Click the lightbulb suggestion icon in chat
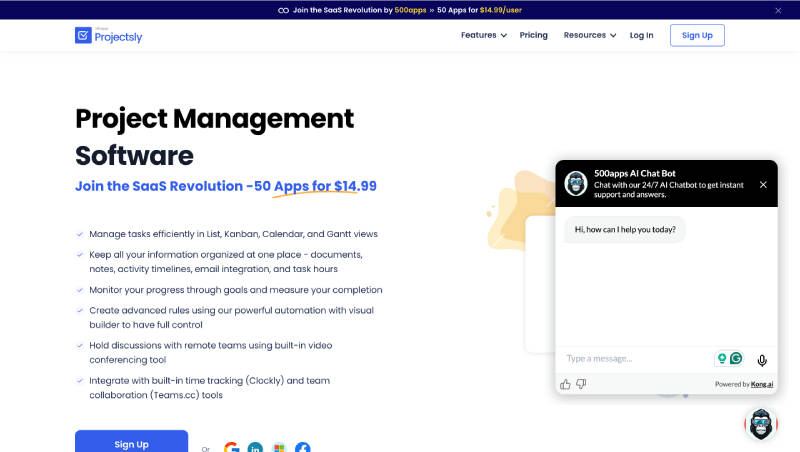The image size is (800, 452). 721,359
